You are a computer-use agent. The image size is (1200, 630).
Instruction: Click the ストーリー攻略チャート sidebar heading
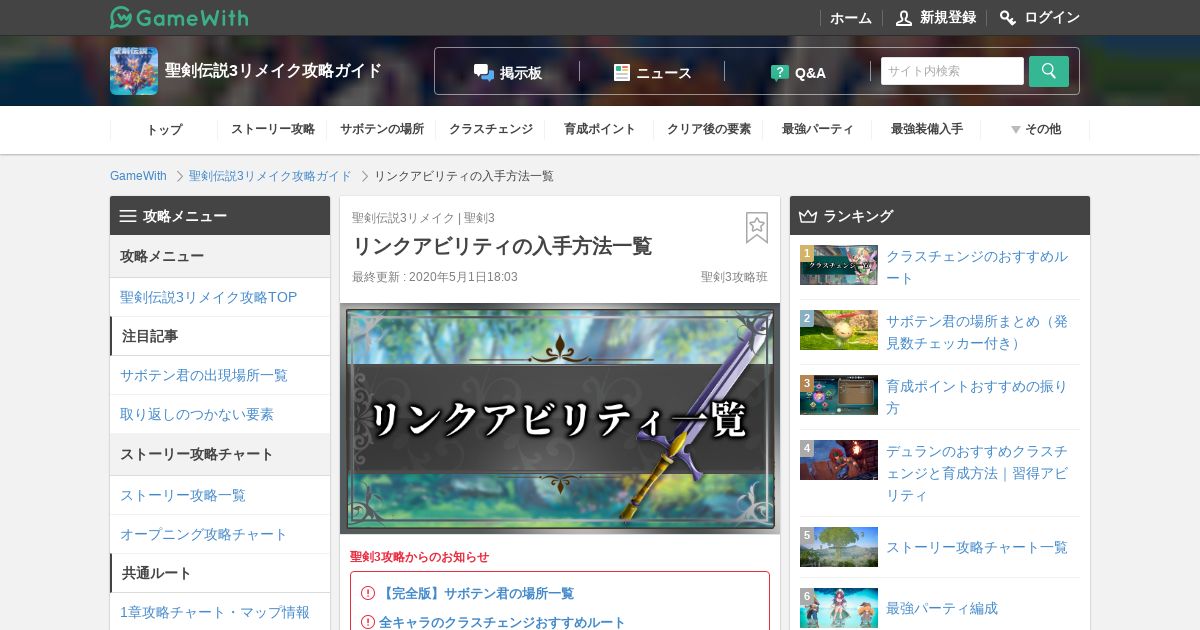[197, 454]
